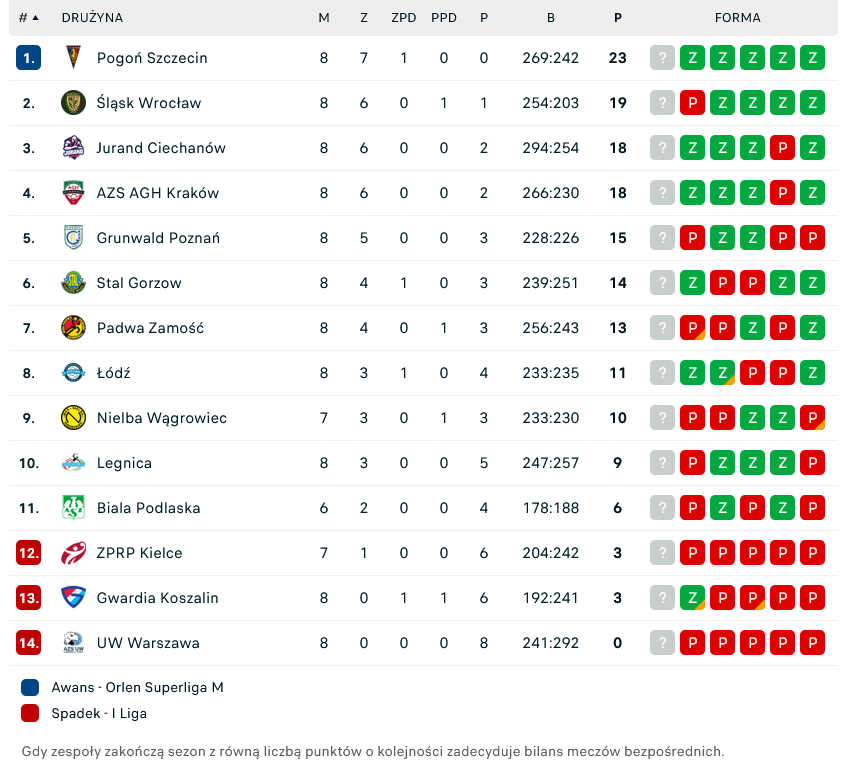
Task: Click the red position 12 badge
Action: click(x=29, y=553)
